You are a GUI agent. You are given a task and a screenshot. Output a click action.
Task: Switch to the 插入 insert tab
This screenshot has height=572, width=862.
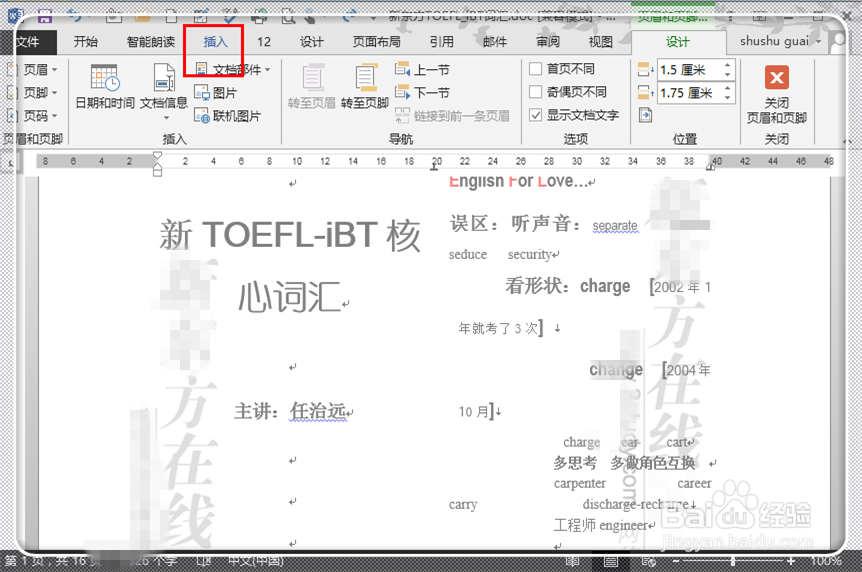pos(215,42)
